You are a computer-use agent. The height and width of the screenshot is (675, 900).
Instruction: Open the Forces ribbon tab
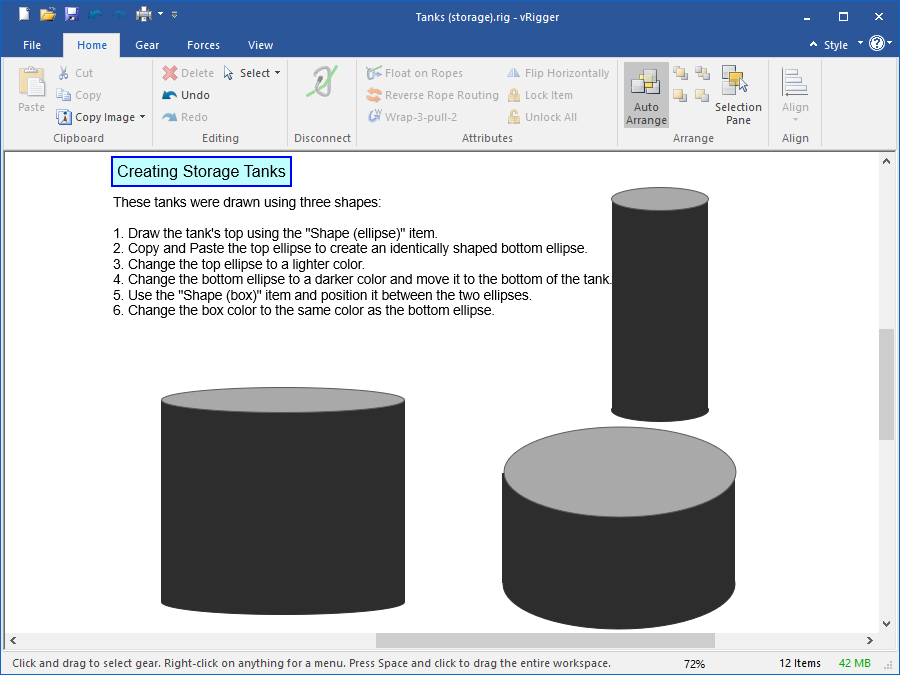(203, 45)
